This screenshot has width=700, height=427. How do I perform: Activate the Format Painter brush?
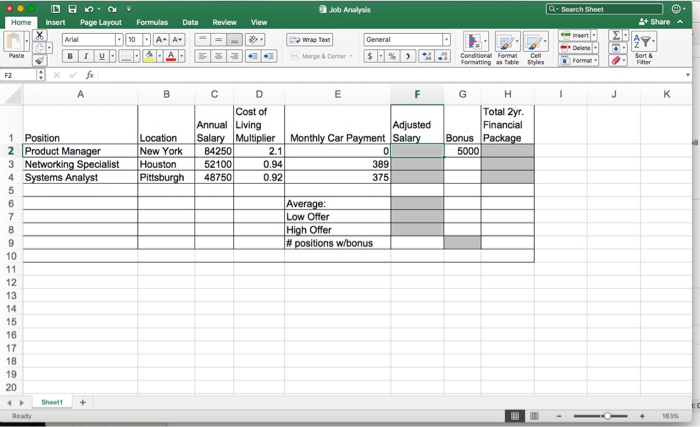click(x=39, y=60)
